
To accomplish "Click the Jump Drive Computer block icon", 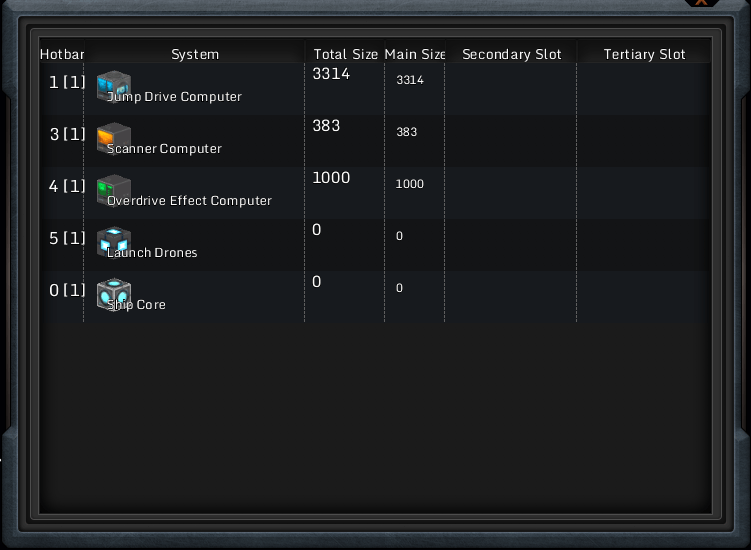I will tap(113, 84).
